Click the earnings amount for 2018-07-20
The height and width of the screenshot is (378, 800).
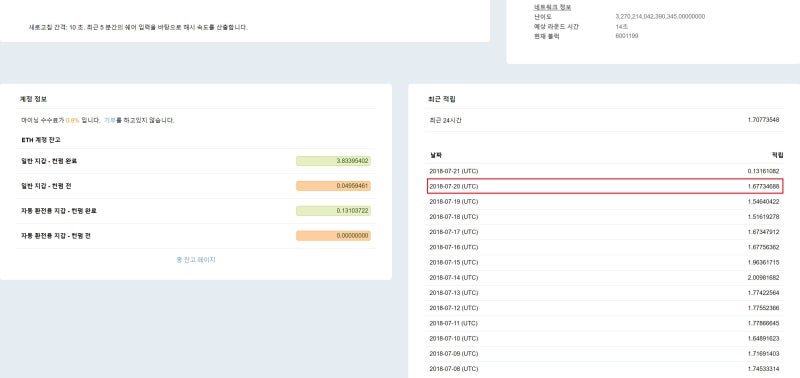(762, 187)
